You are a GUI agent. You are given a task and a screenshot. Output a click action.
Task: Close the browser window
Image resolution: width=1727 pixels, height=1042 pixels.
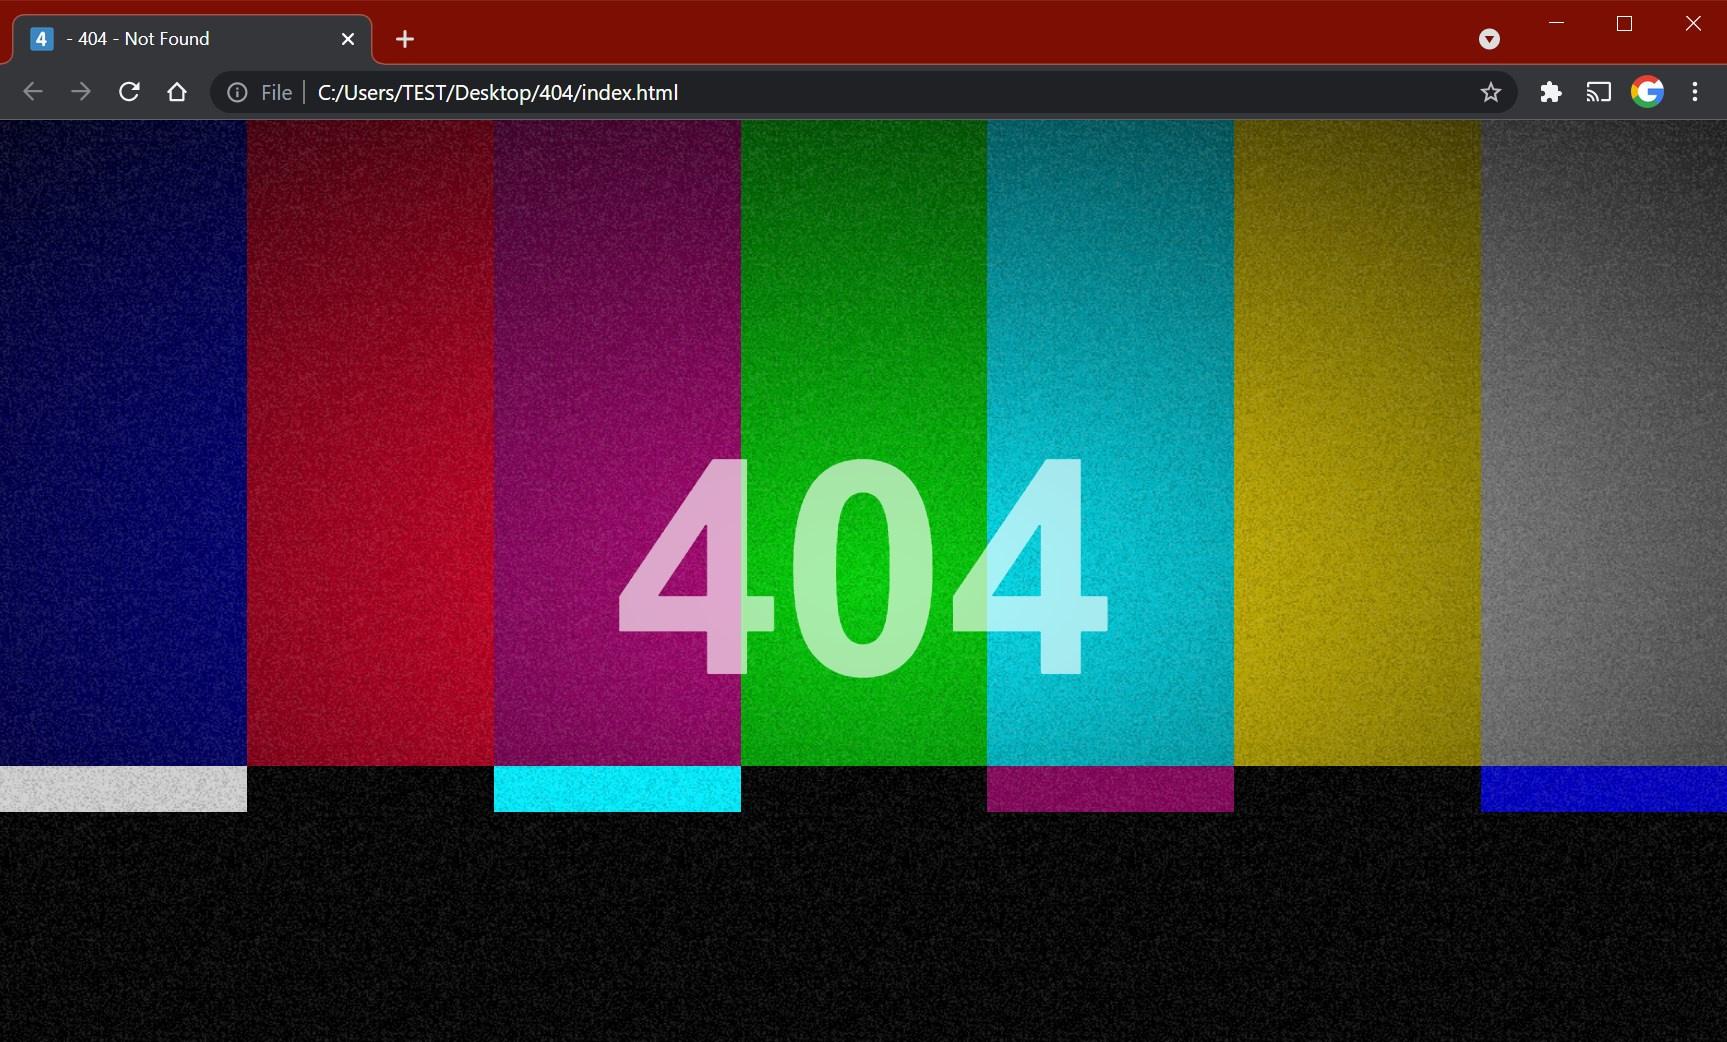click(1693, 23)
